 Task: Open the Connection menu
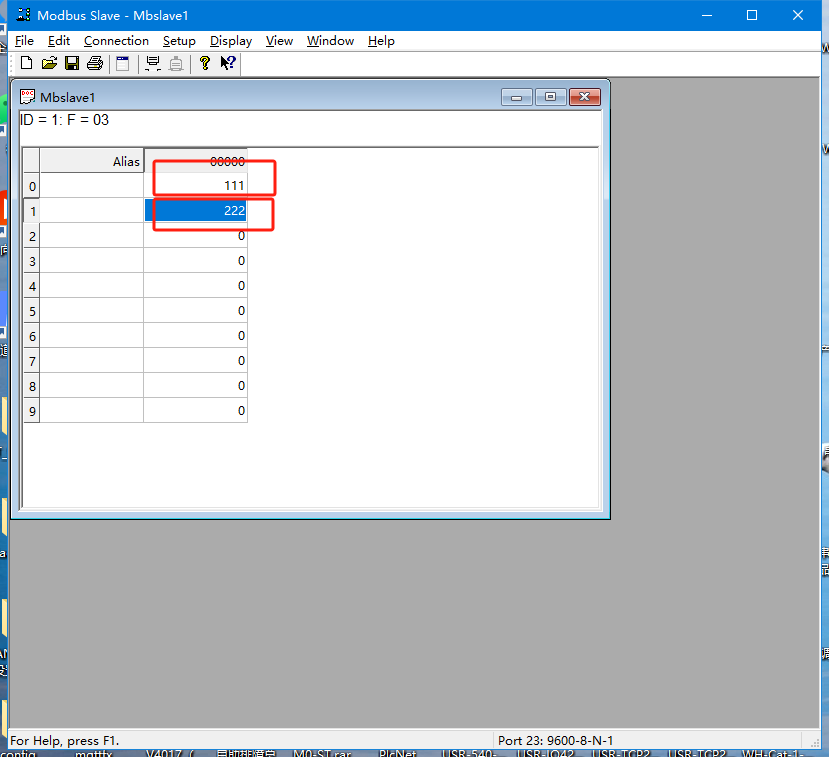click(116, 41)
